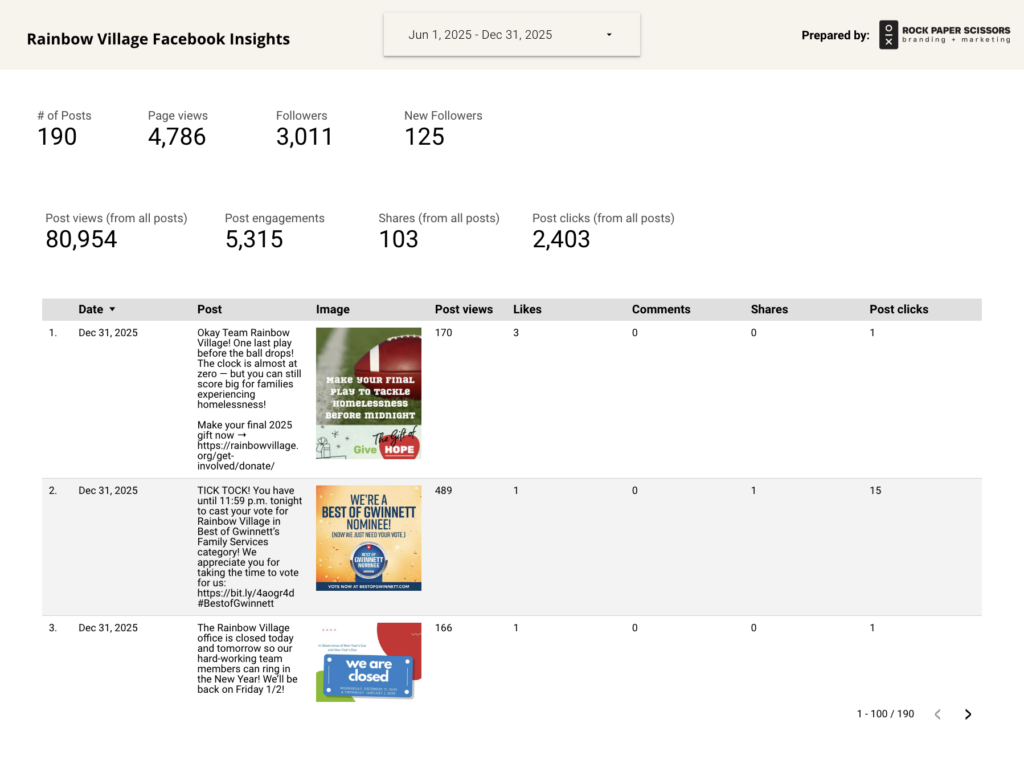This screenshot has height=768, width=1024.
Task: Sort by Post clicks column header
Action: [898, 310]
